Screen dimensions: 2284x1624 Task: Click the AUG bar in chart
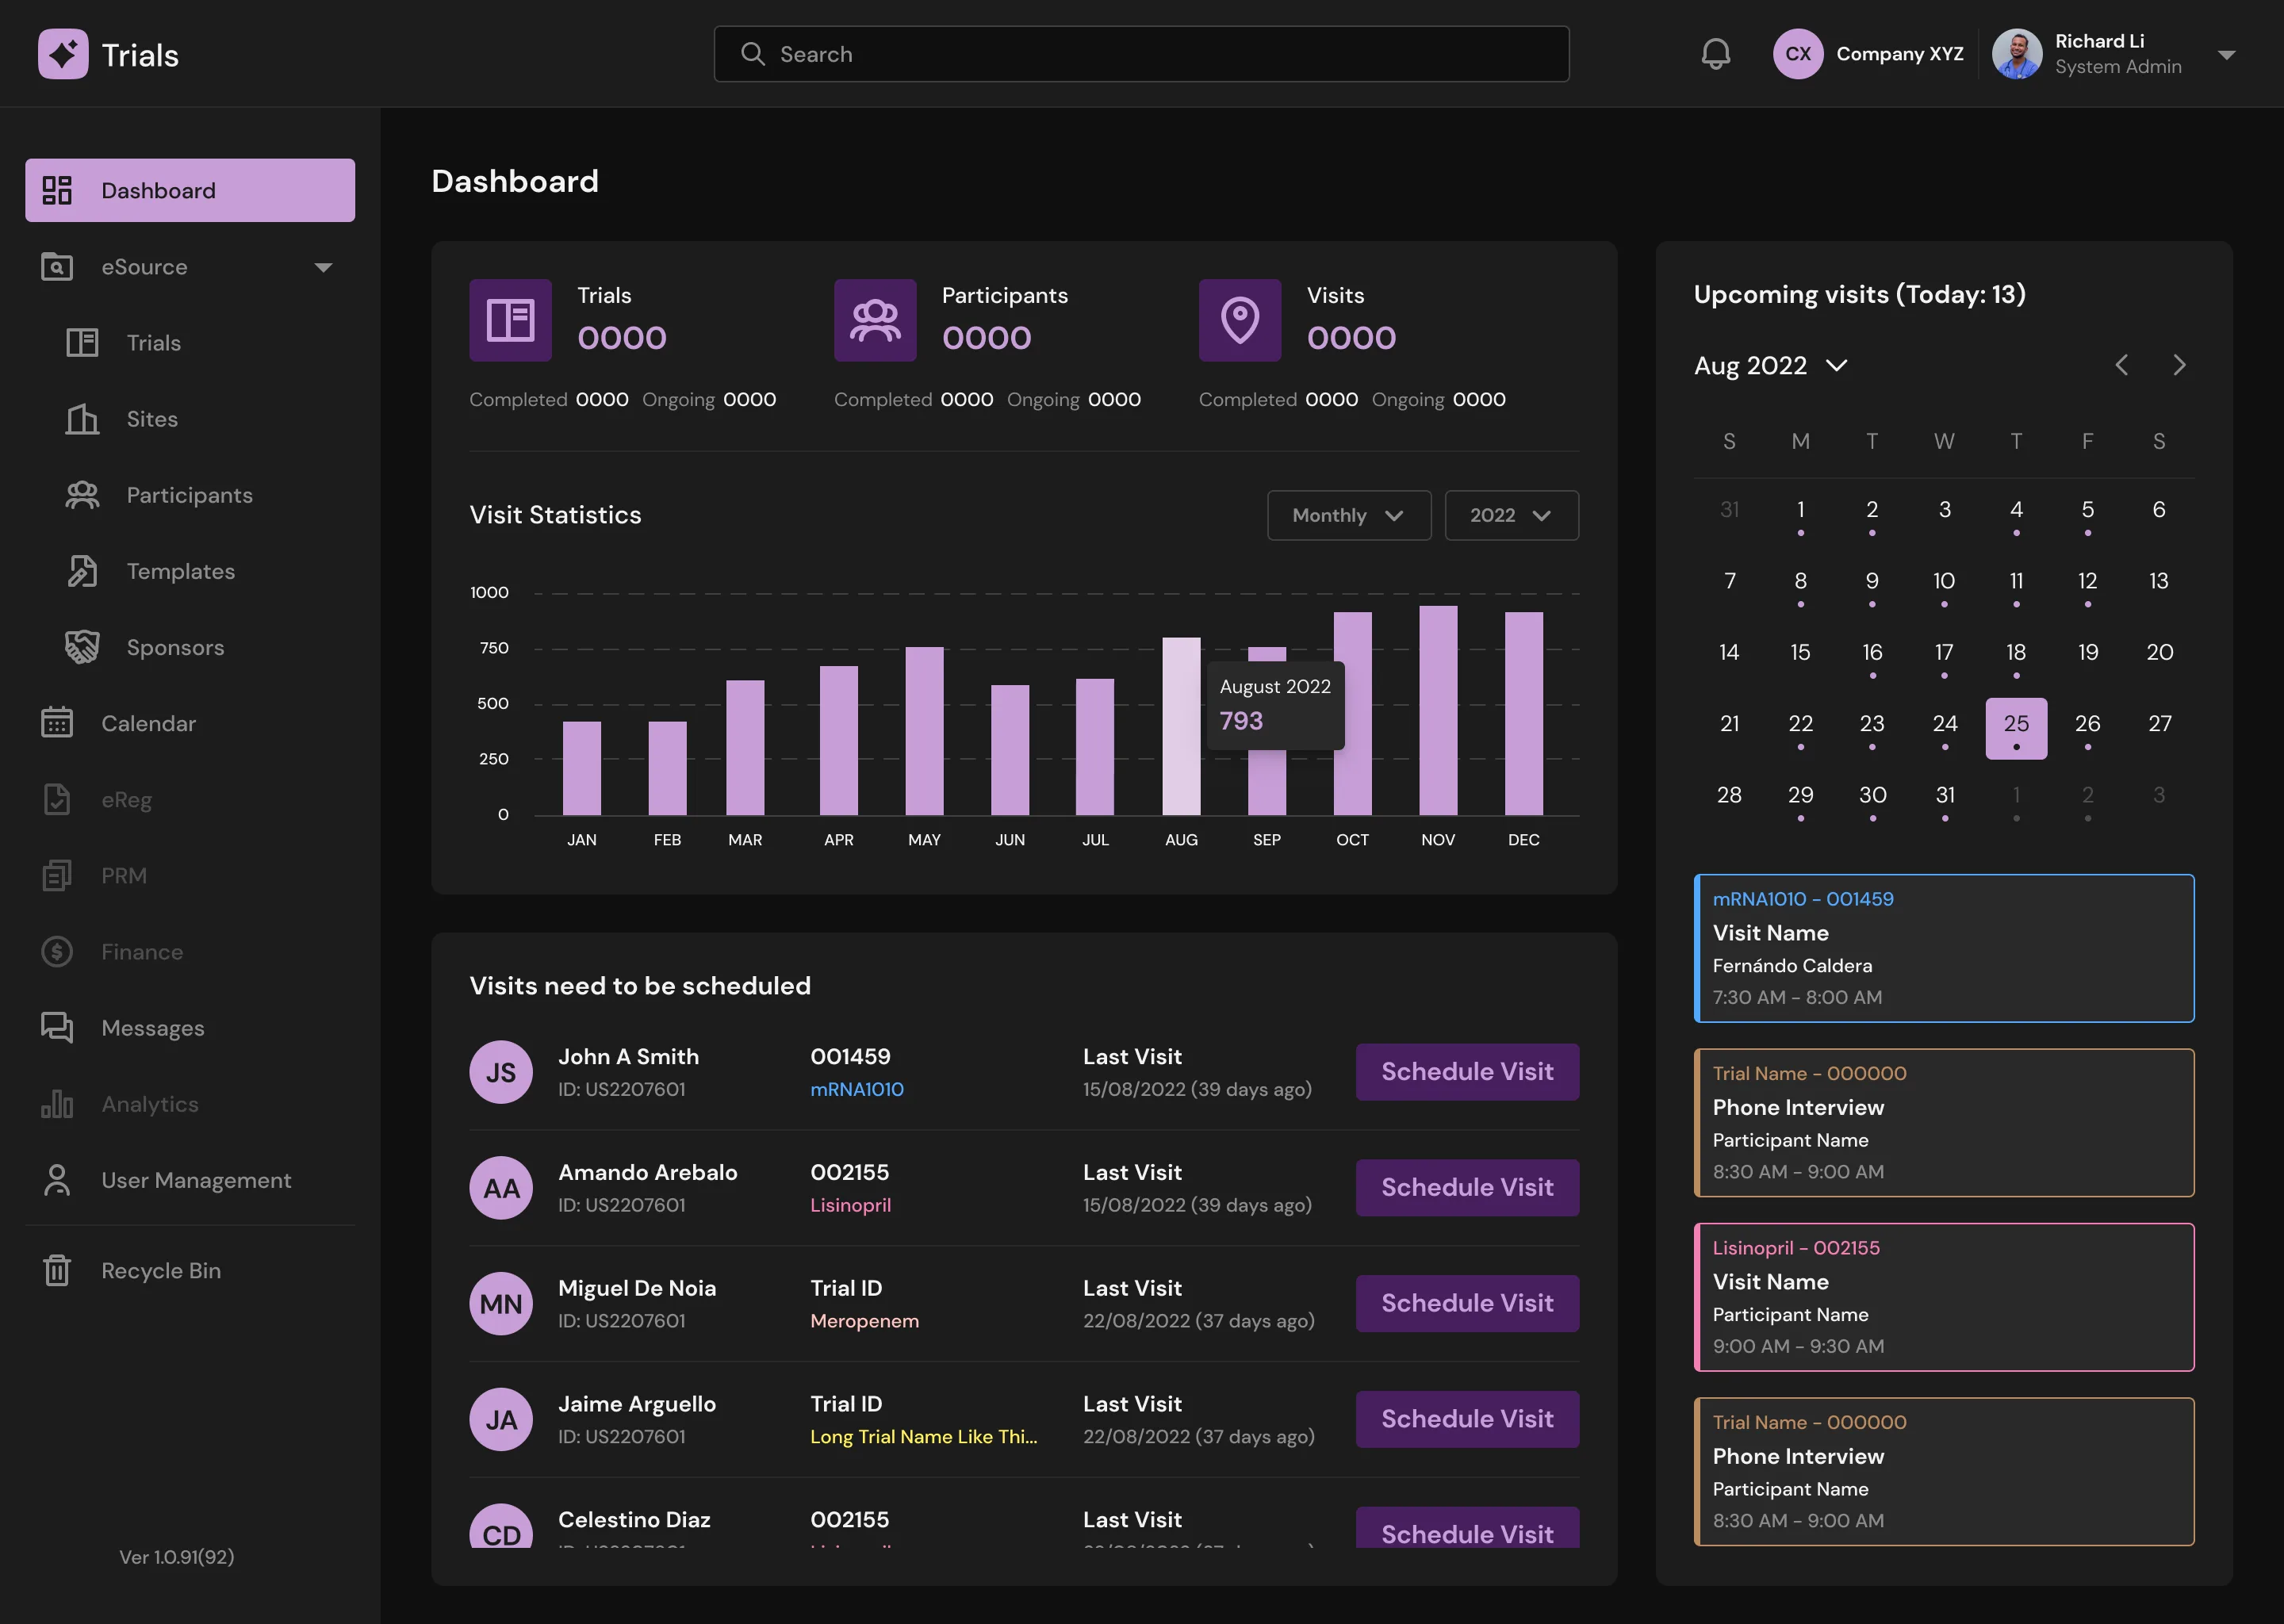click(x=1181, y=726)
